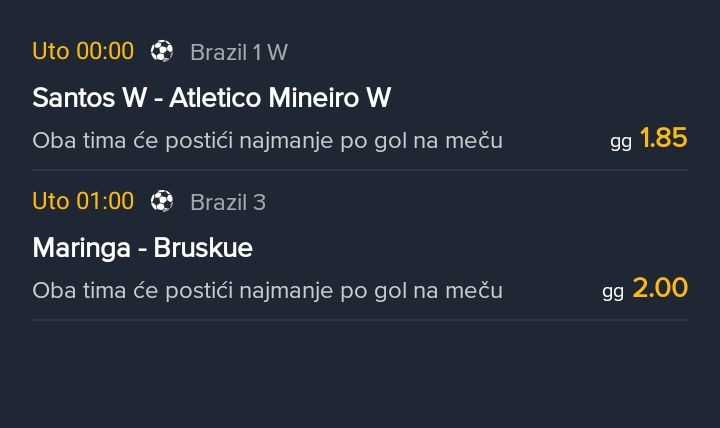The width and height of the screenshot is (720, 428).
Task: Click the bet description under Maringa match
Action: (267, 291)
